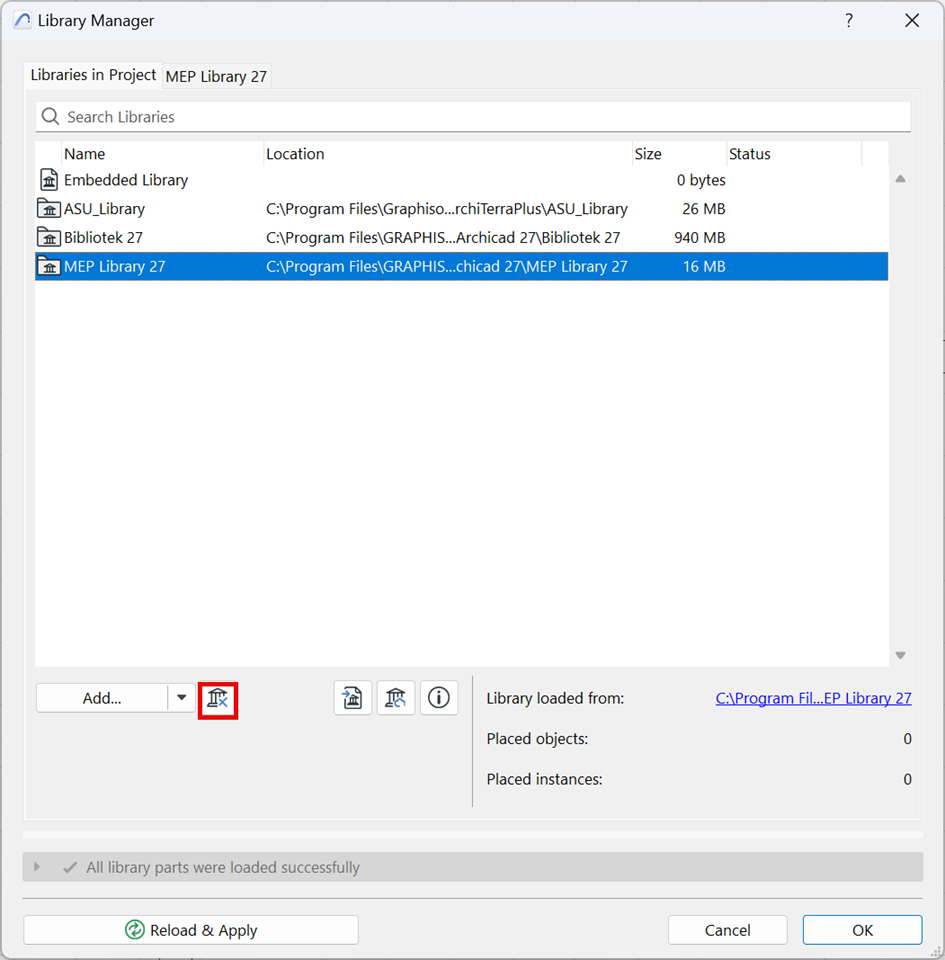Switch to Libraries in Project tab
This screenshot has width=945, height=960.
[x=93, y=75]
